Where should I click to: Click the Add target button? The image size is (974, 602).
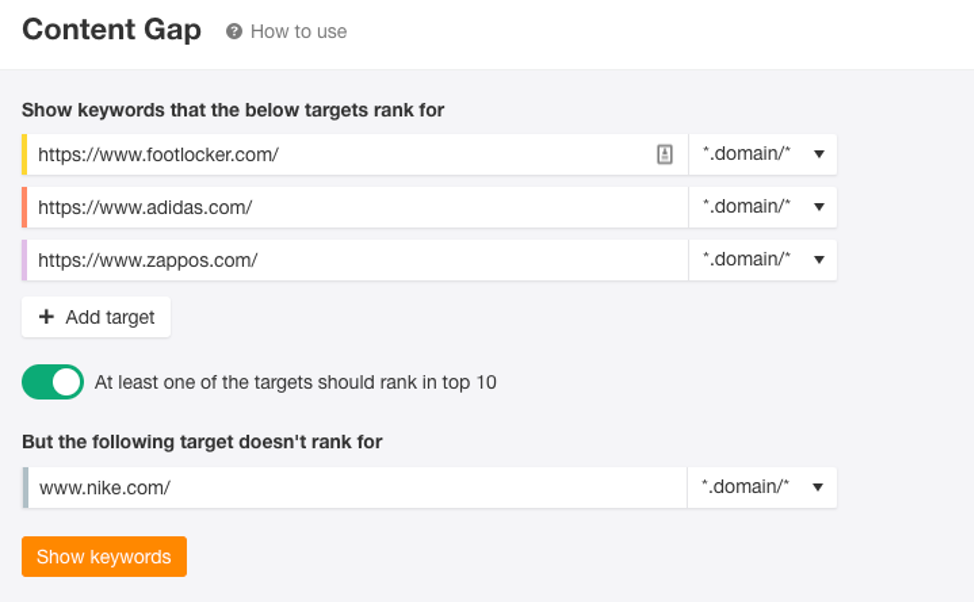96,317
